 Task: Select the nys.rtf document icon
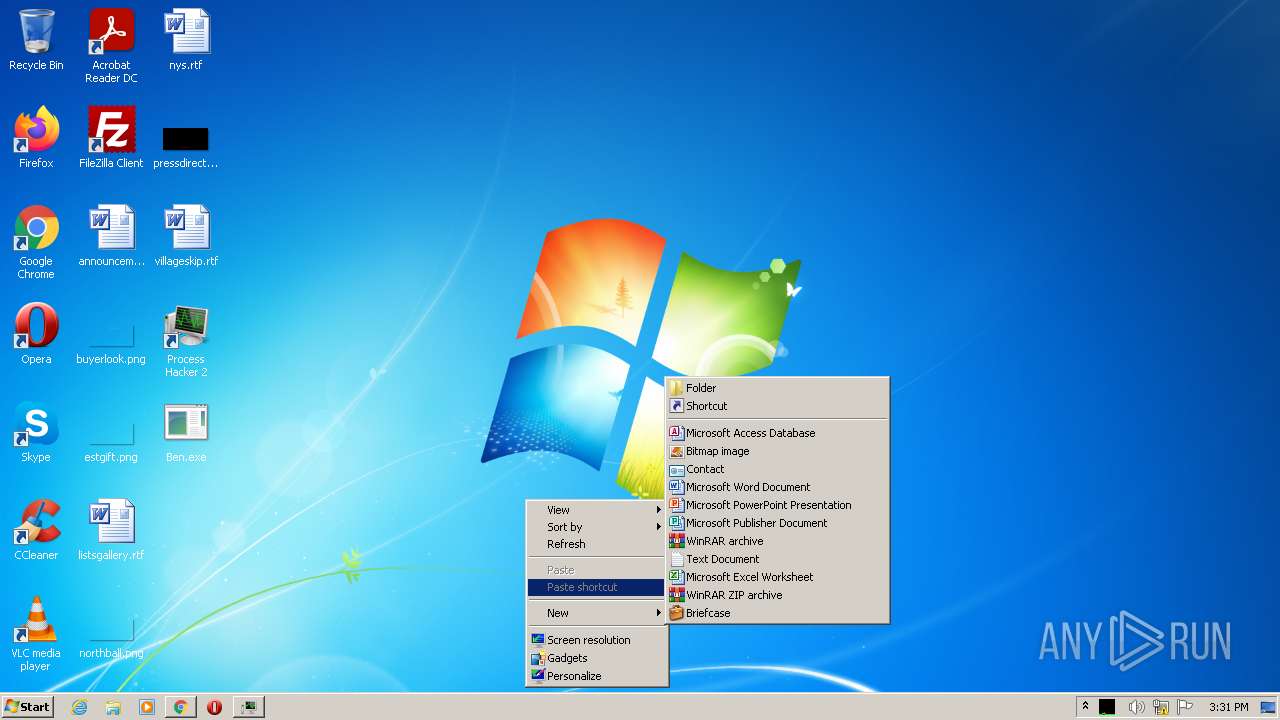(186, 40)
